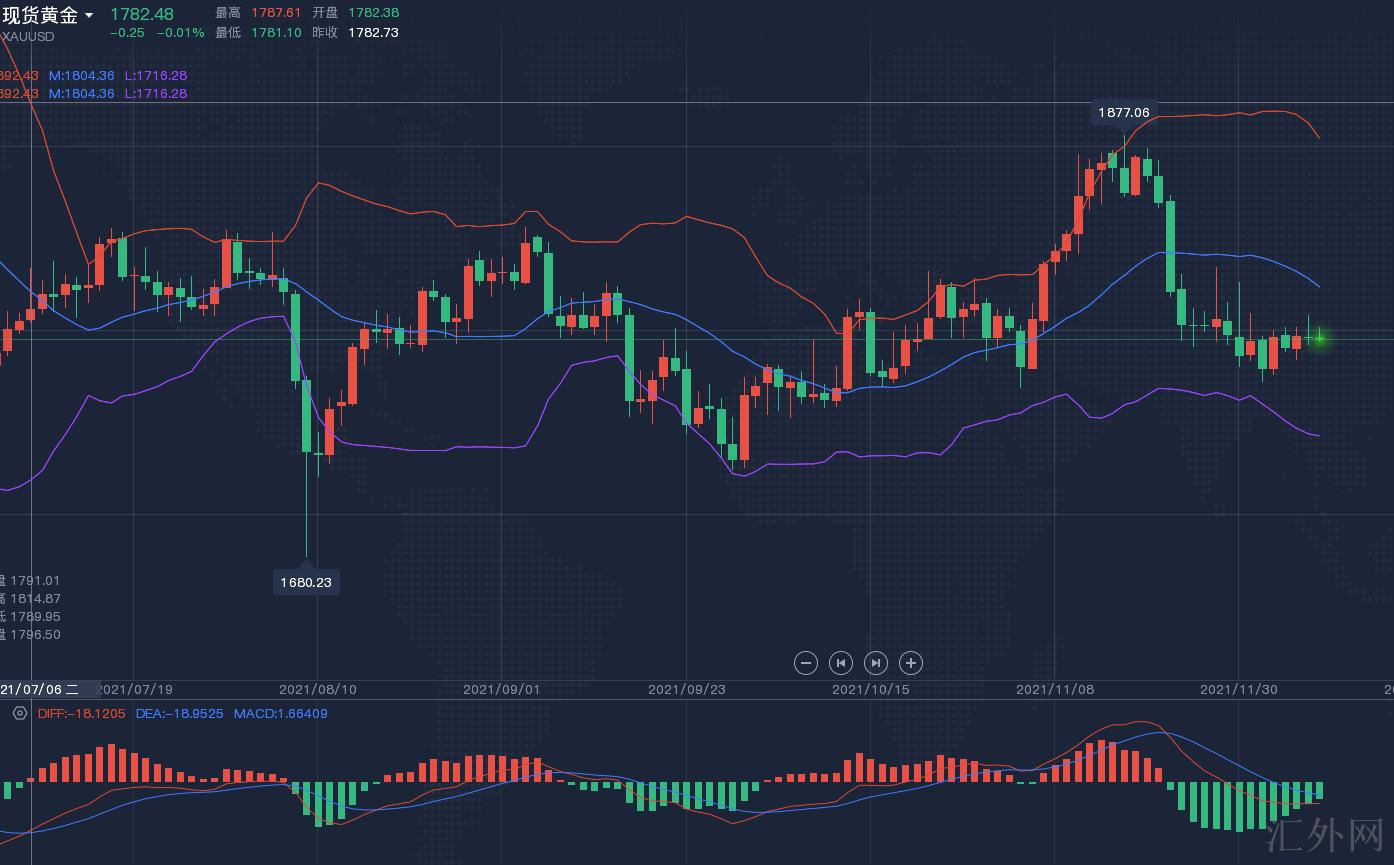
Task: Click the 2021/11/08 date on time axis
Action: (x=1054, y=689)
